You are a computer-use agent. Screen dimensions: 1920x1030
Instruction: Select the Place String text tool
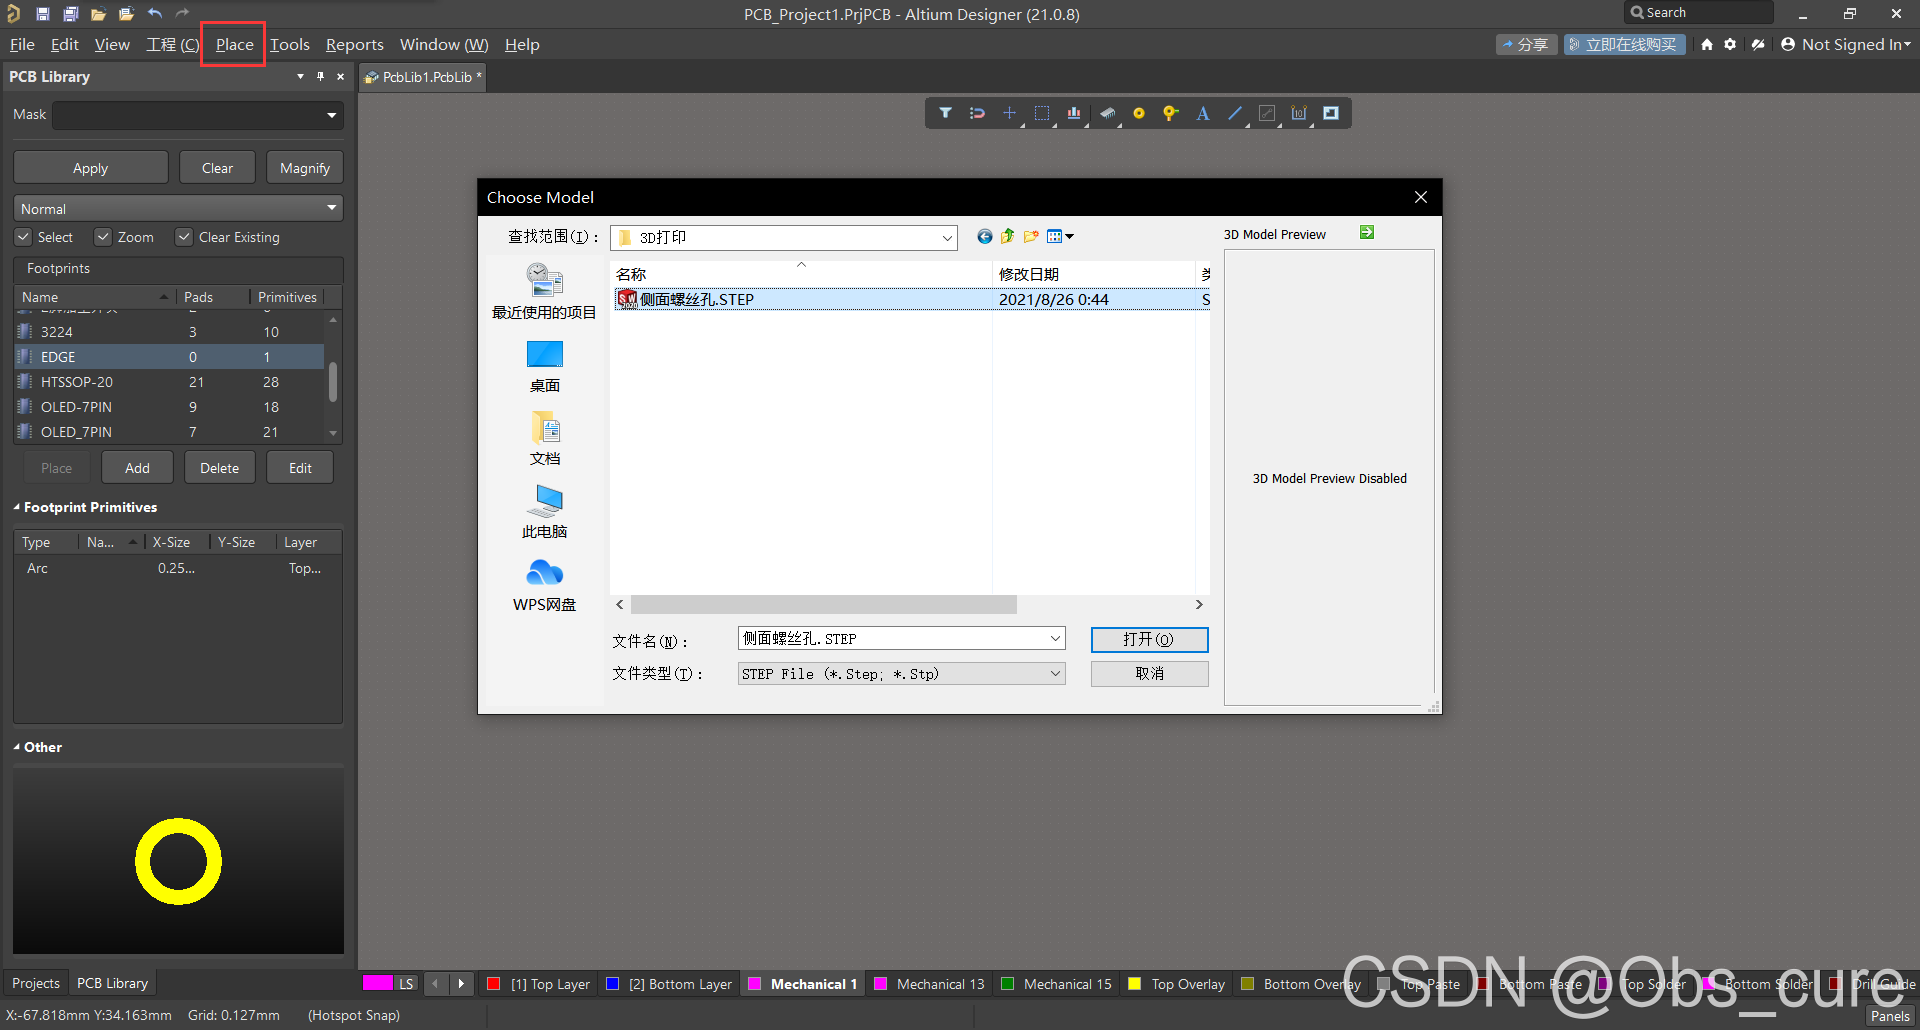click(1203, 113)
